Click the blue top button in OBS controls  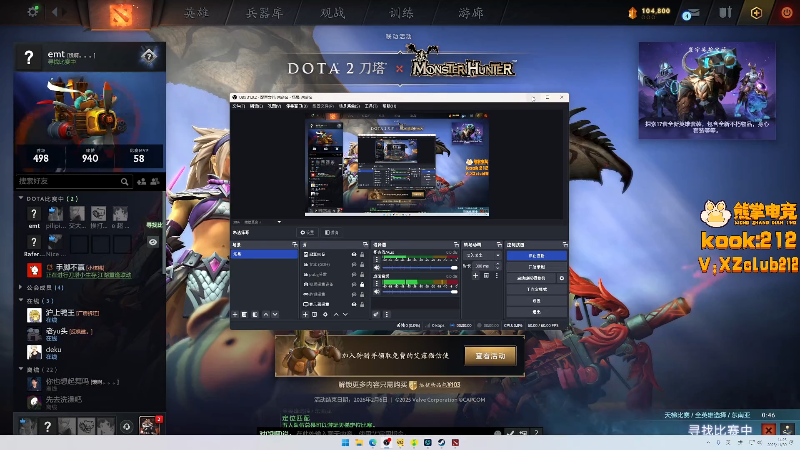[x=536, y=256]
